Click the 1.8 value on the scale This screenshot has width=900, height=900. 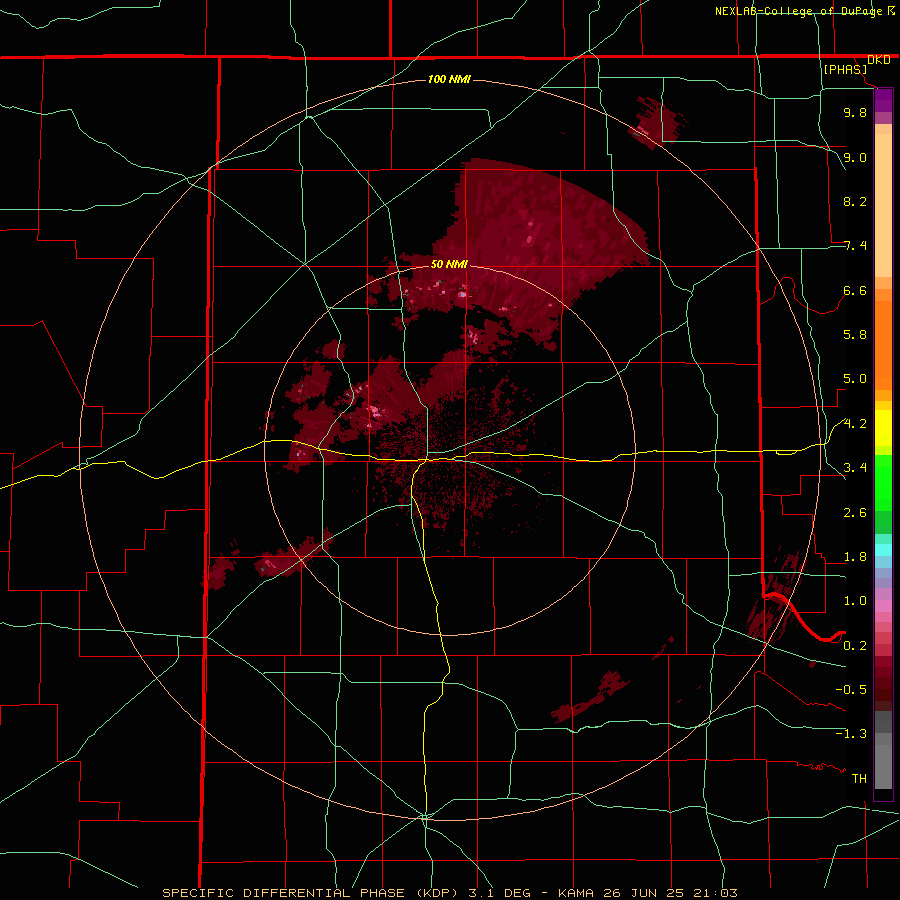(855, 557)
